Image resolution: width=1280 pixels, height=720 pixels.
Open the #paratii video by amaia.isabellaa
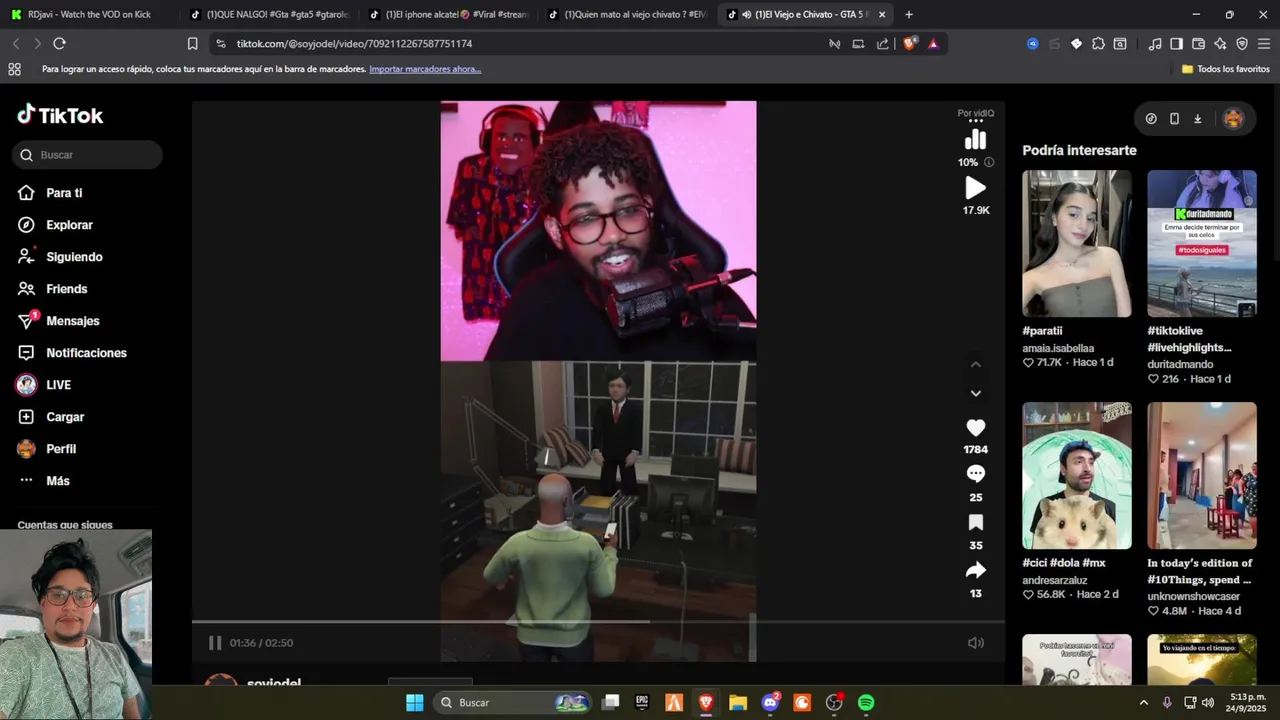coord(1077,243)
